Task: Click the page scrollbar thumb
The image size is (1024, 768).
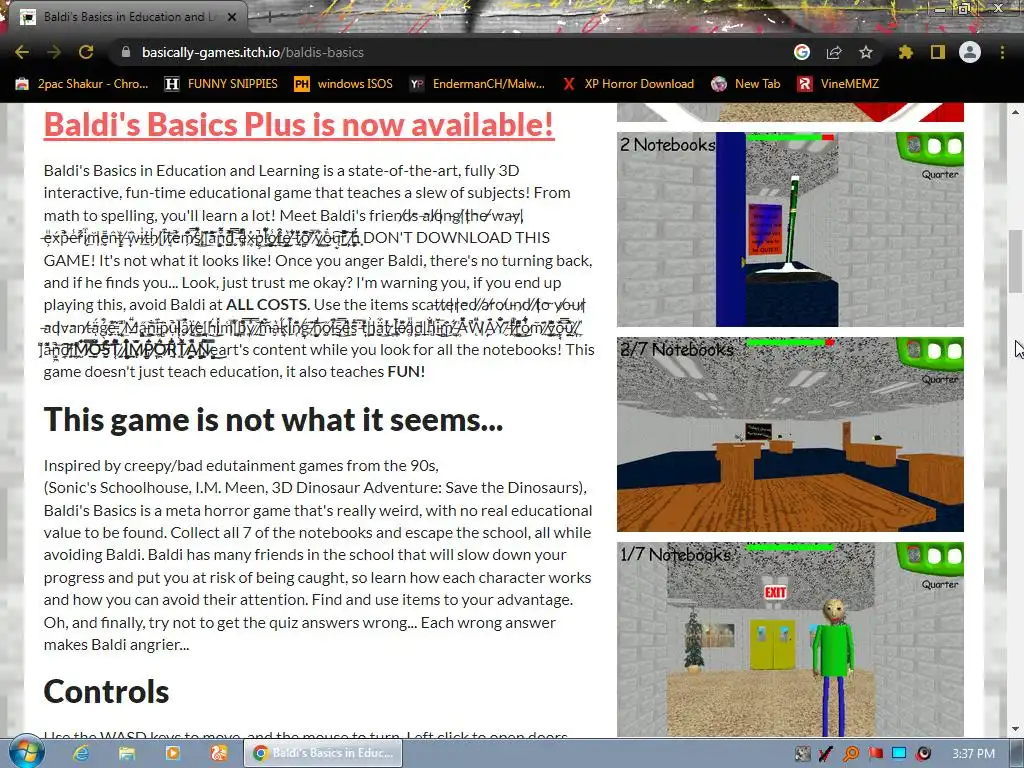Action: click(1016, 261)
